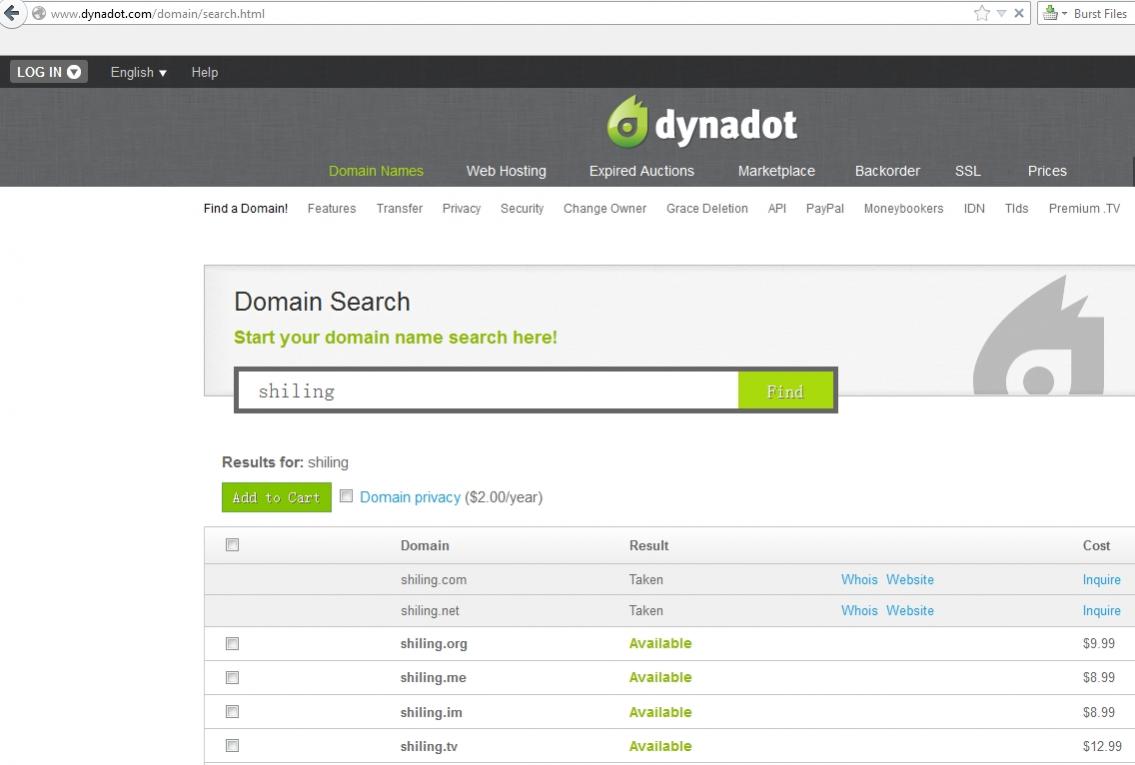Open the Marketplace menu
Image resolution: width=1135 pixels, height=765 pixels.
point(776,171)
